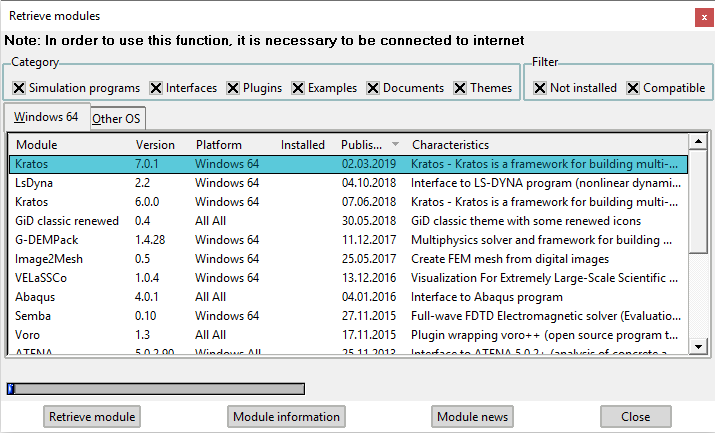The image size is (715, 433).
Task: Uncheck the Themes category
Action: click(460, 88)
